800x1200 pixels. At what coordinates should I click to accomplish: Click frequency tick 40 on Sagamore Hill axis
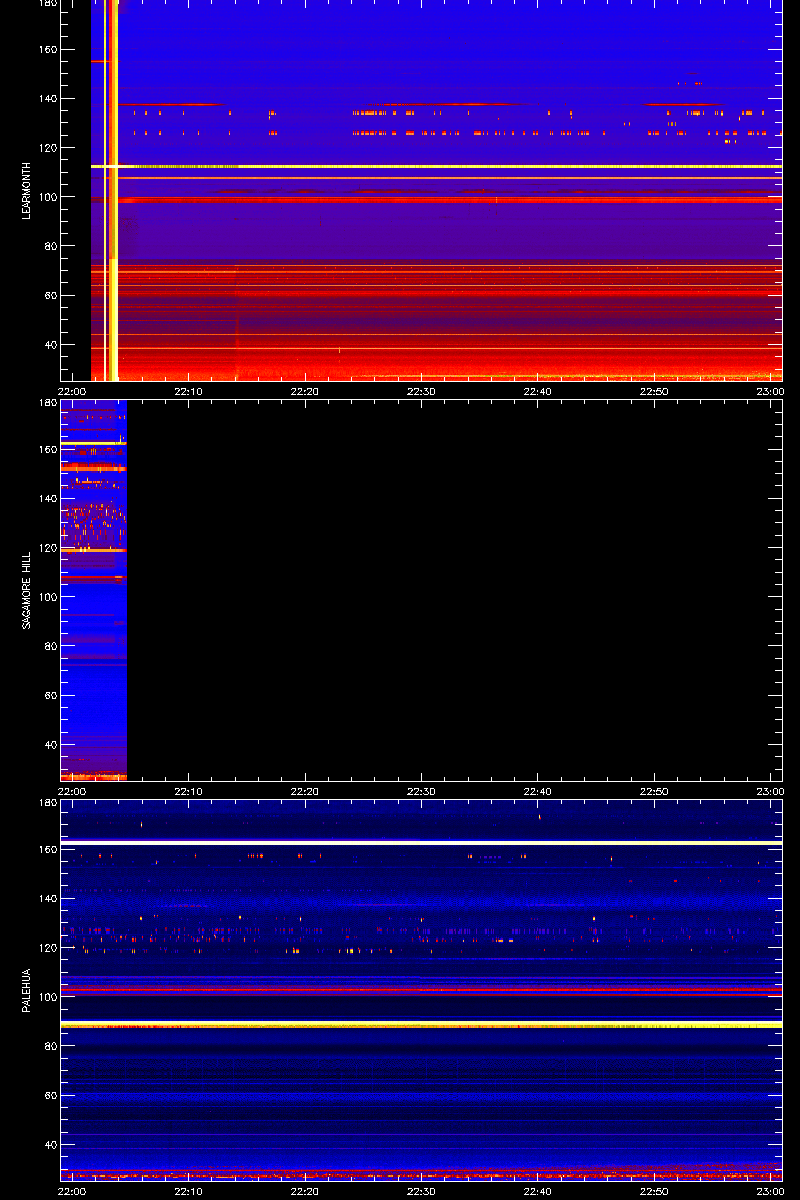[50, 745]
